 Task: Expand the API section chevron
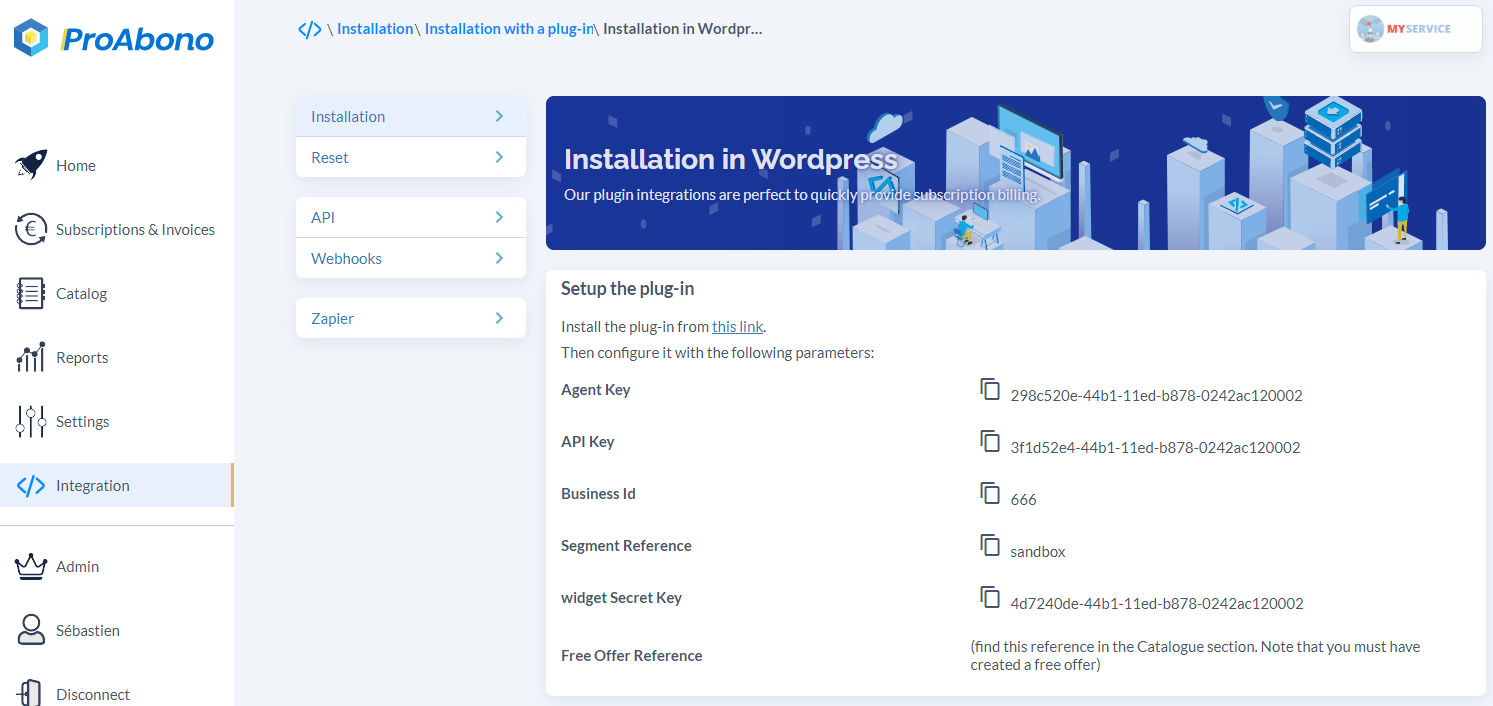pos(499,217)
